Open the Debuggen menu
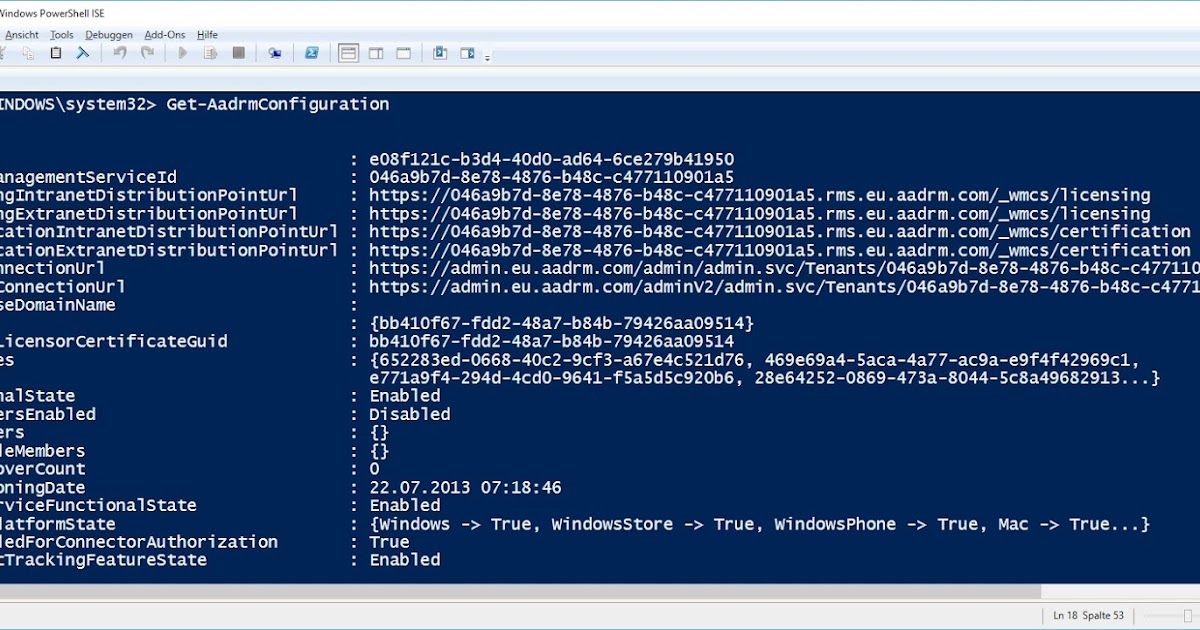The width and height of the screenshot is (1200, 630). pos(108,34)
